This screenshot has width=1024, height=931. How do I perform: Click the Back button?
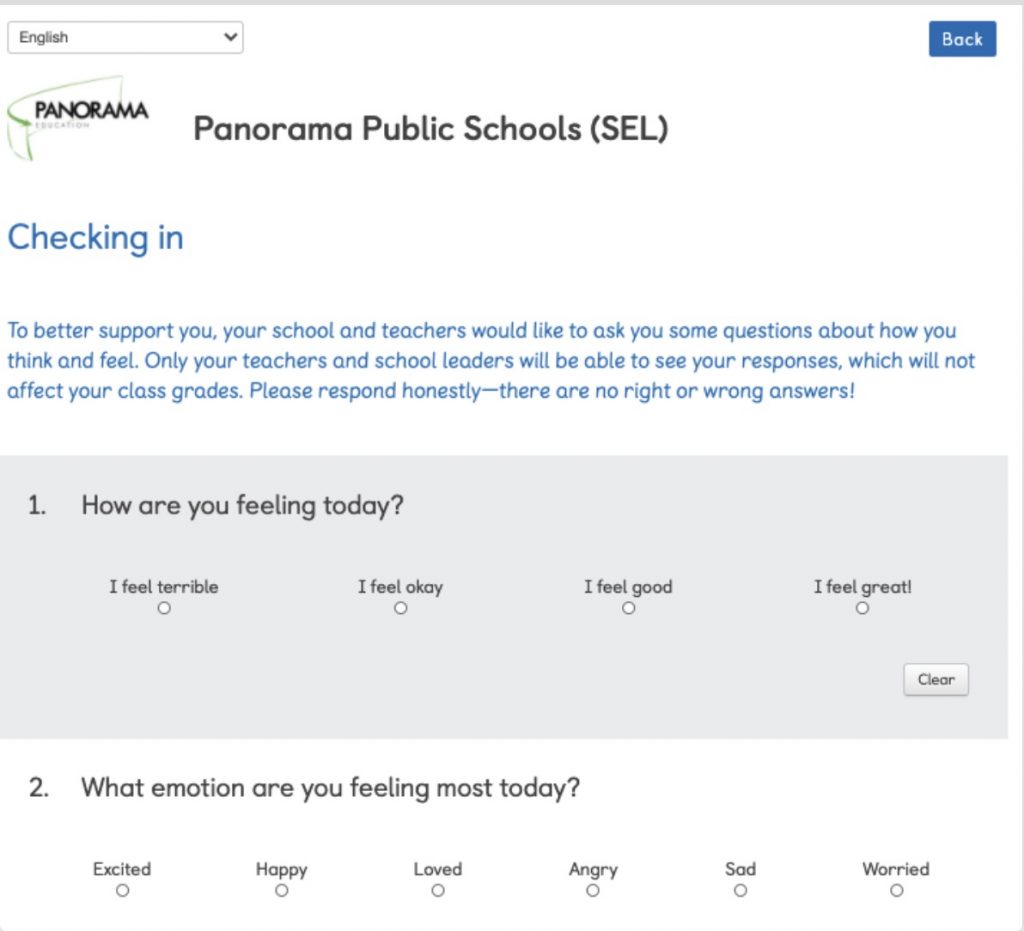(962, 39)
